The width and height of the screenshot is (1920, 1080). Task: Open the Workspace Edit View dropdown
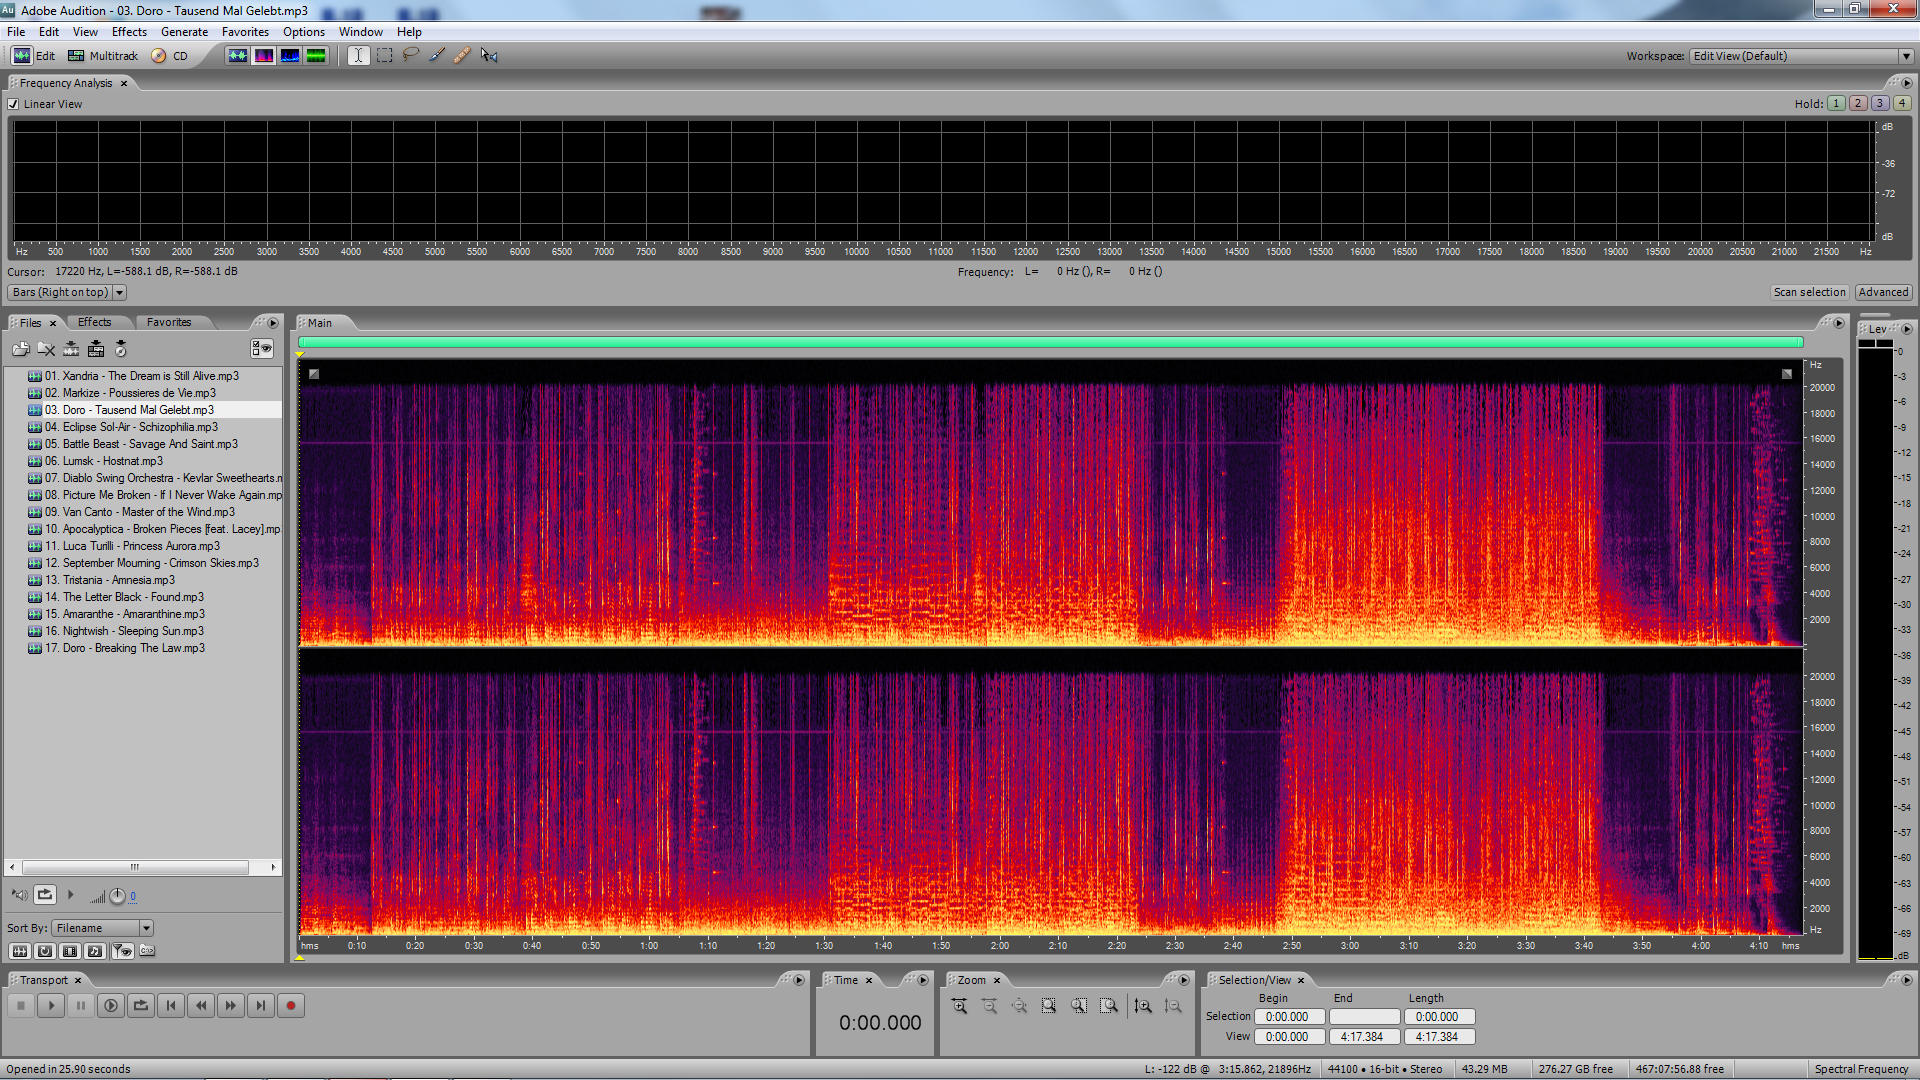[1906, 56]
